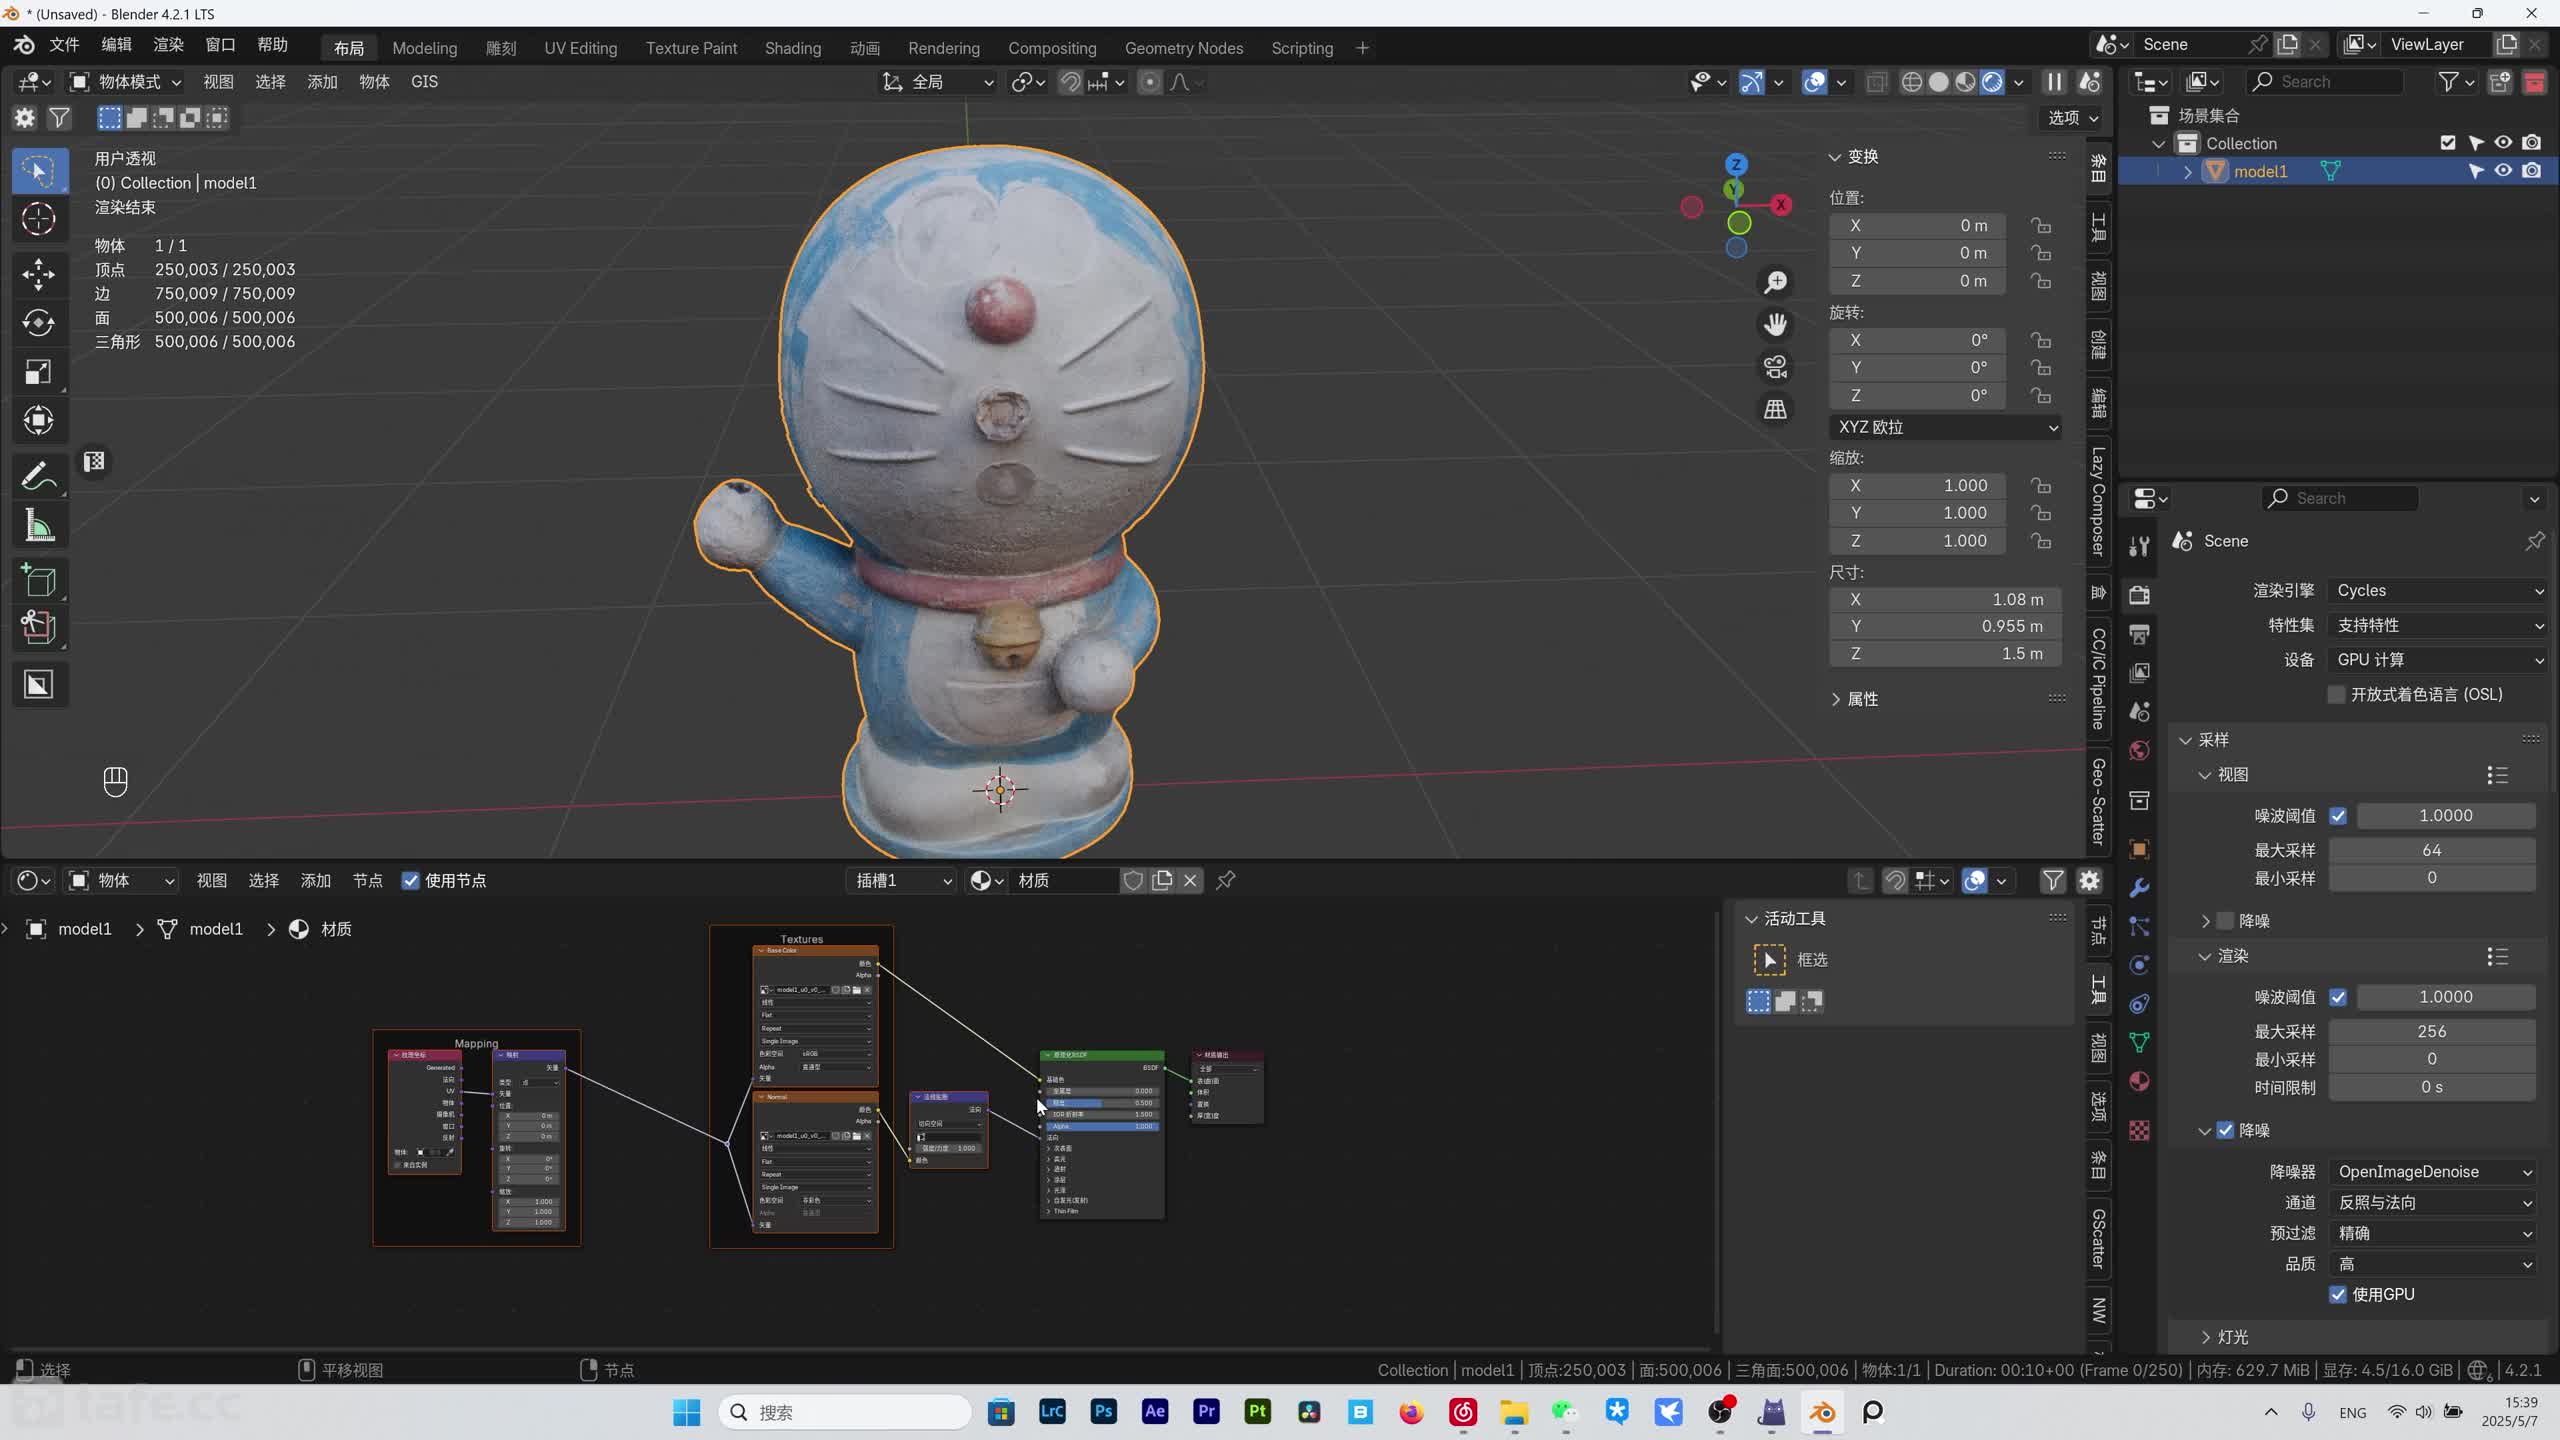Select the Add Cube tool
This screenshot has height=1440, width=2560.
pos(39,581)
